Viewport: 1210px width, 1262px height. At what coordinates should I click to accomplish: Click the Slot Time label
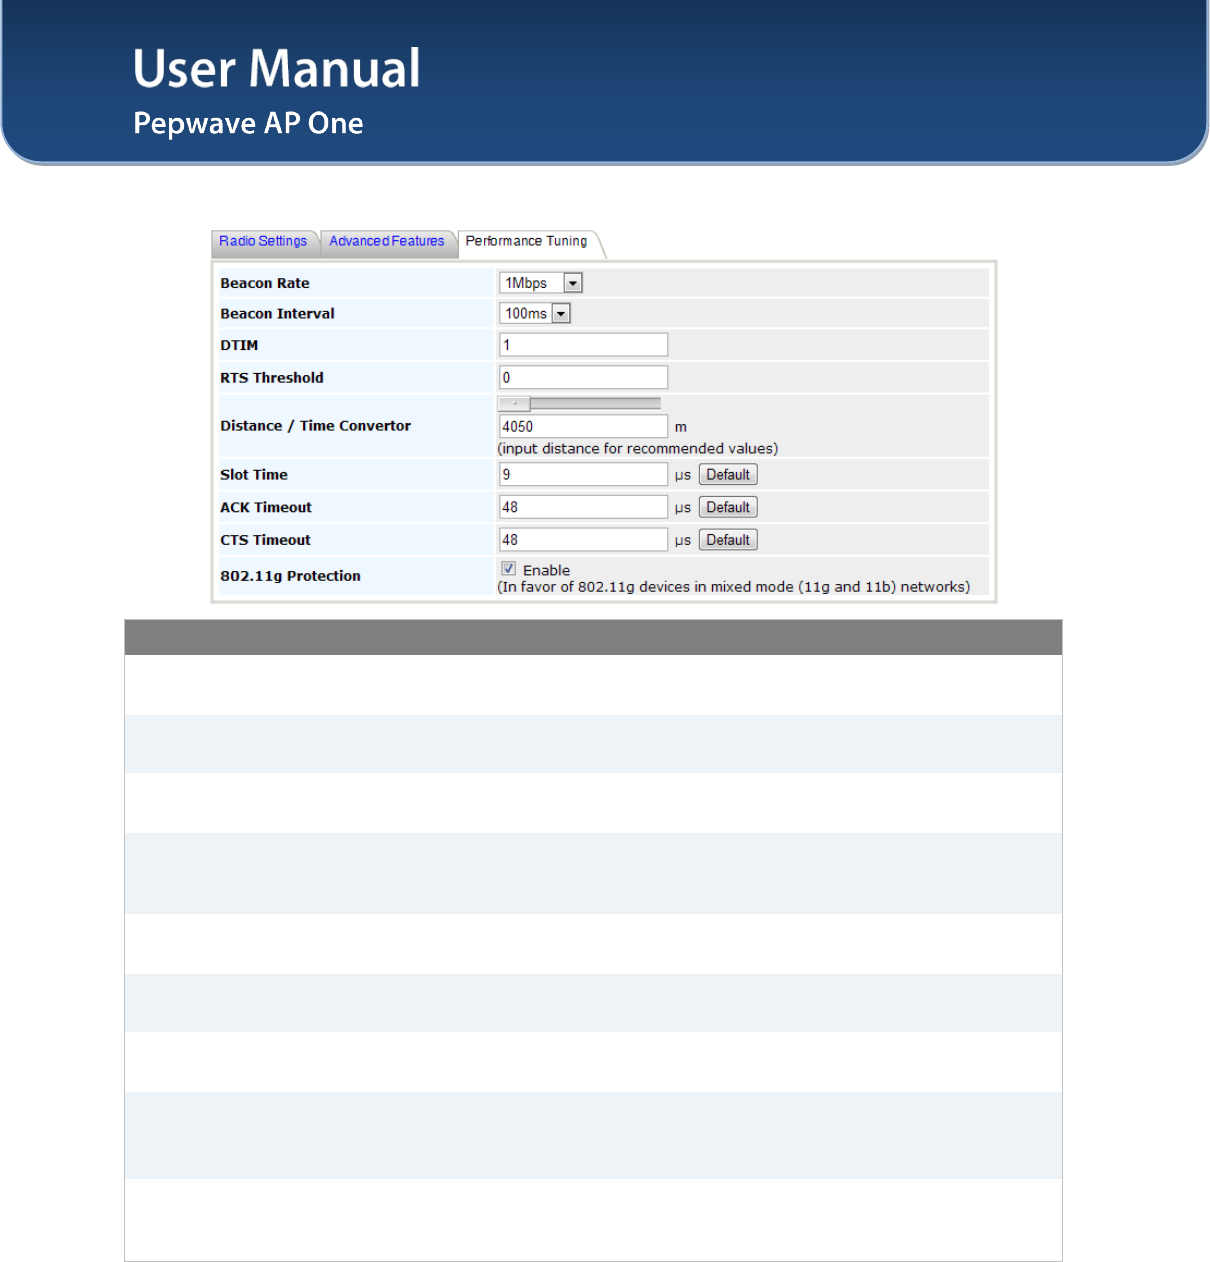(x=254, y=475)
